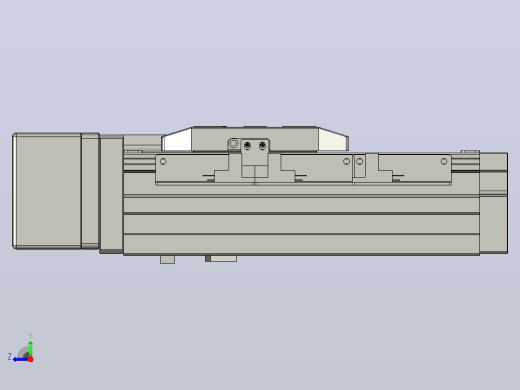Click the blue Z axis arrow of the triad

tap(21, 359)
